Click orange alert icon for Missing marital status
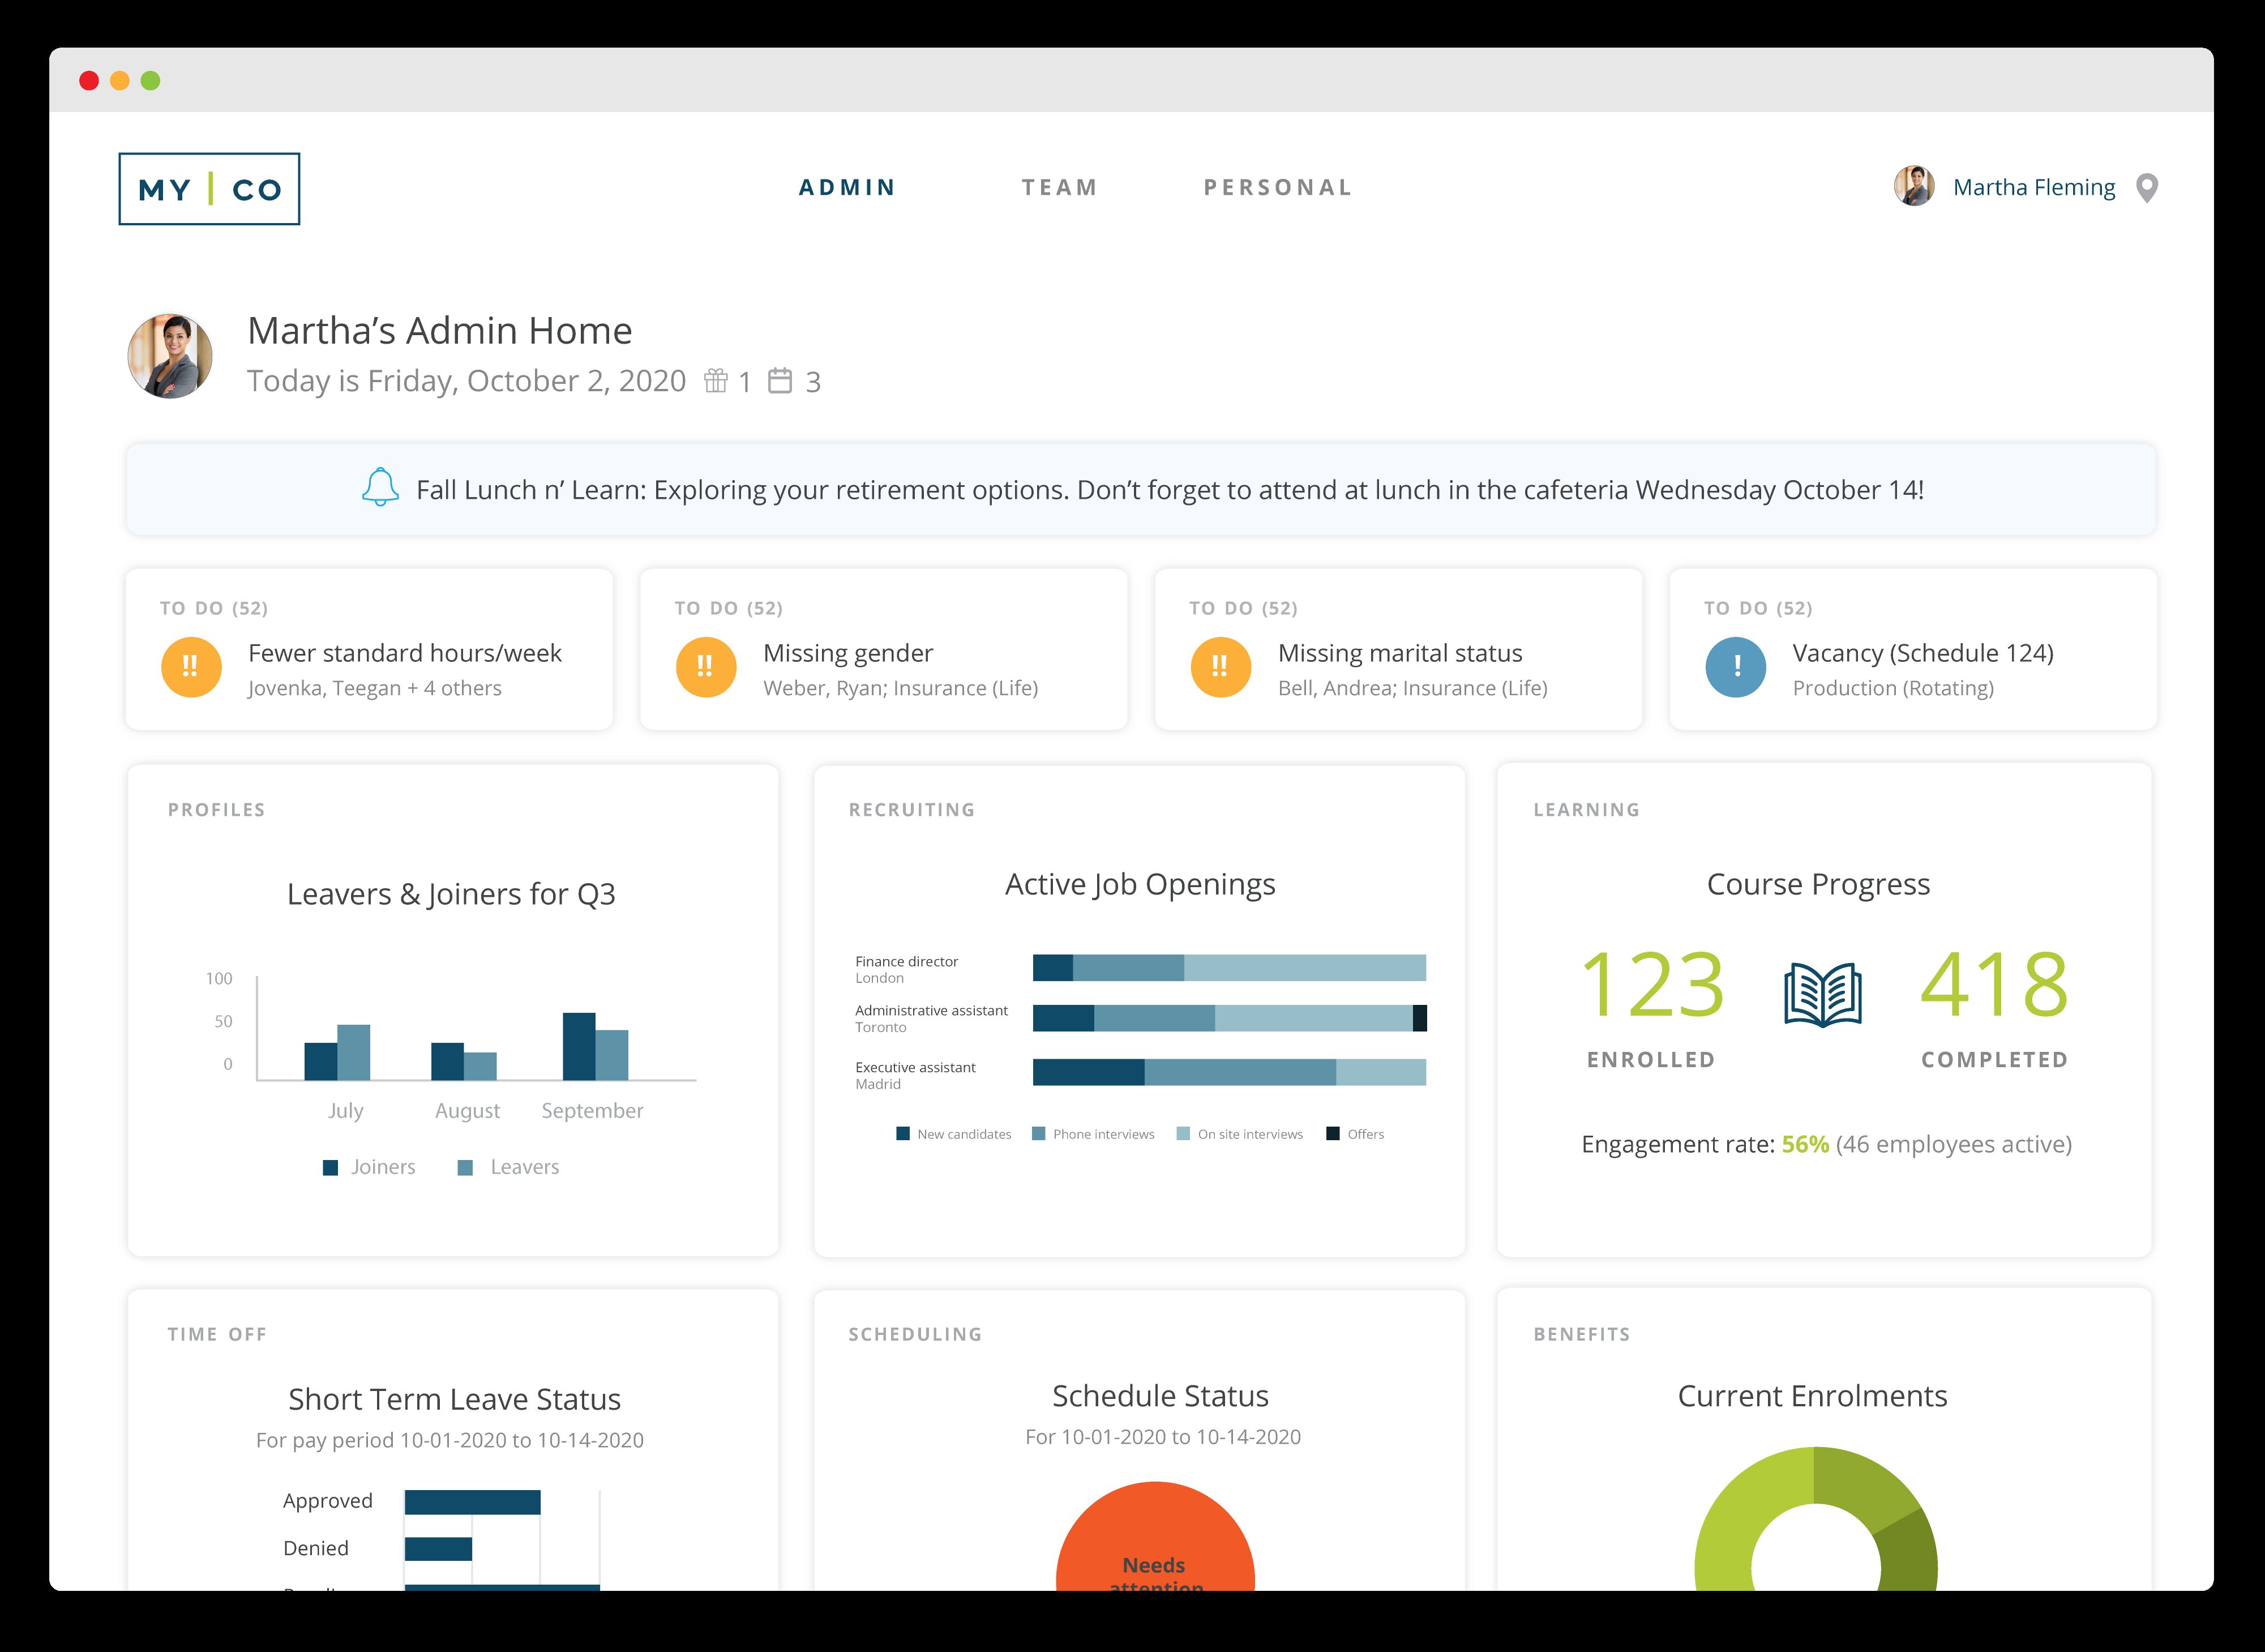The image size is (2265, 1652). click(x=1220, y=667)
